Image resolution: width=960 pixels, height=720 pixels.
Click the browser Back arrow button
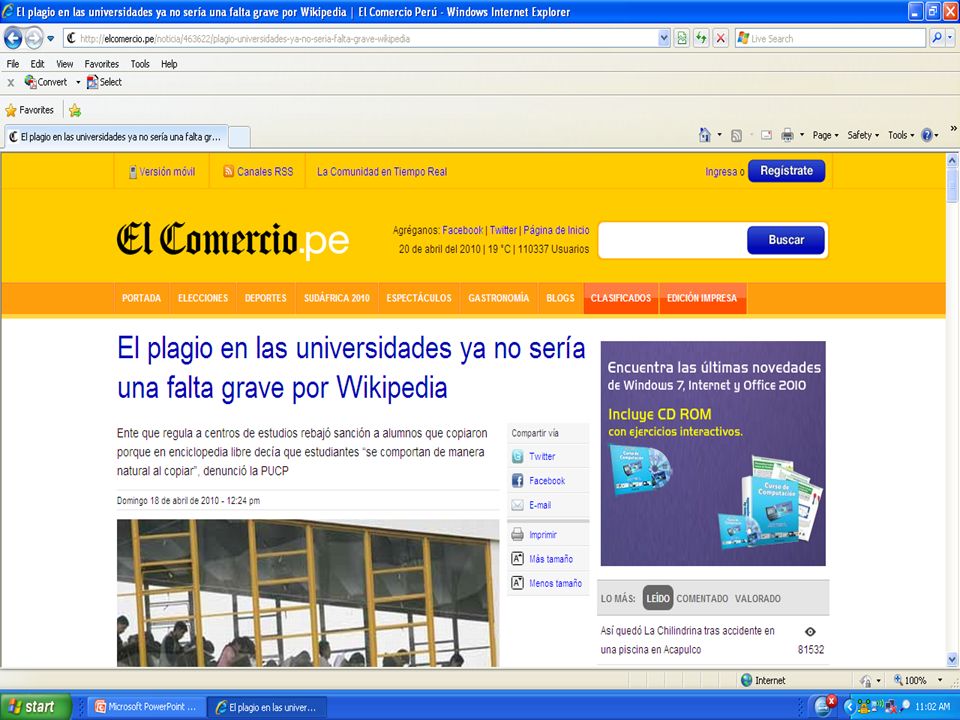point(13,38)
